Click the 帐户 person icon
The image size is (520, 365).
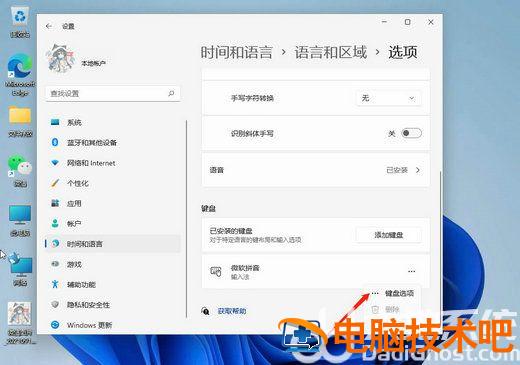(x=55, y=223)
